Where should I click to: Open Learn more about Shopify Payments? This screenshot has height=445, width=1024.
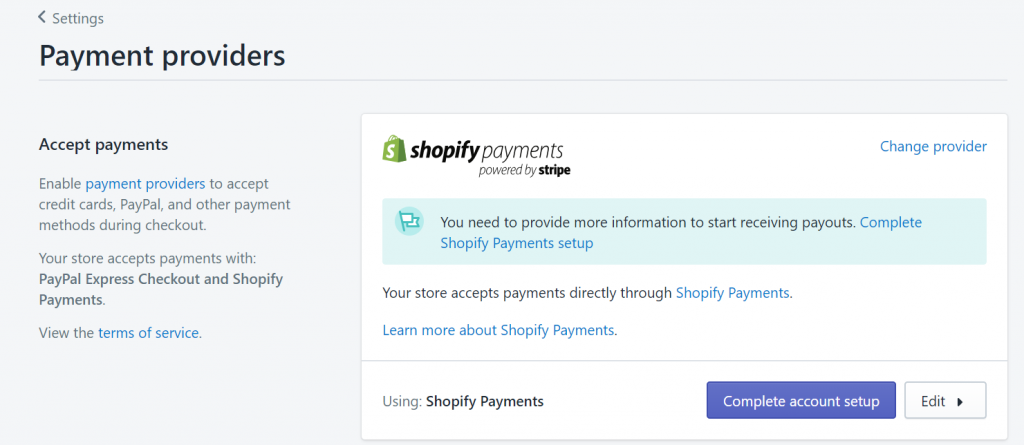498,330
